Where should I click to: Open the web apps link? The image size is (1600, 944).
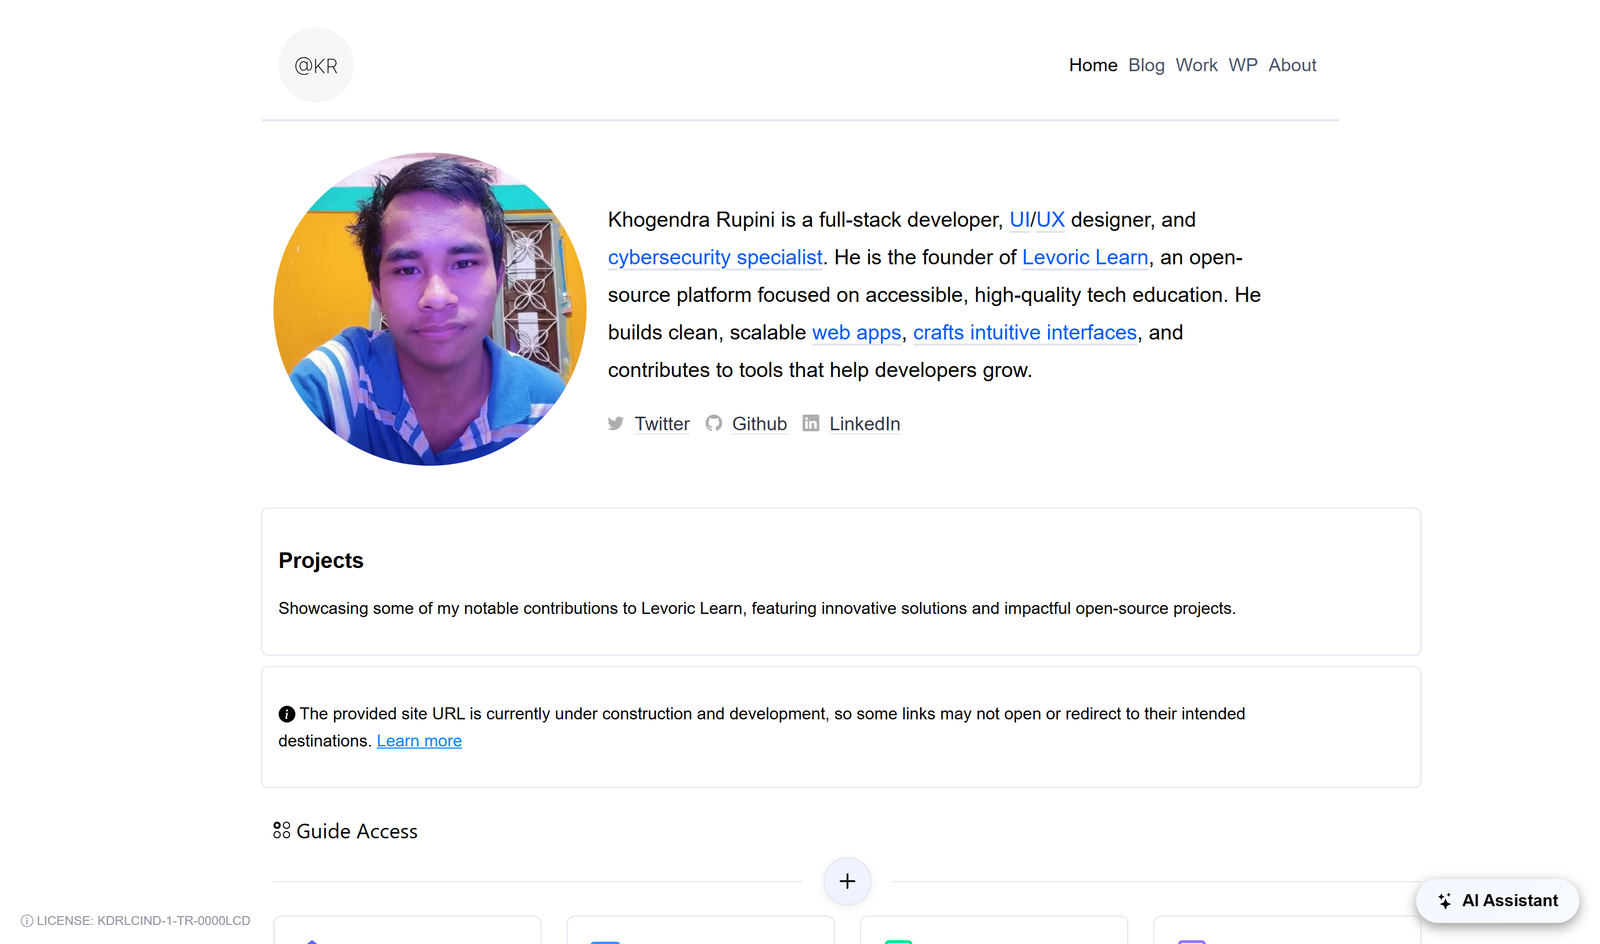pyautogui.click(x=856, y=332)
